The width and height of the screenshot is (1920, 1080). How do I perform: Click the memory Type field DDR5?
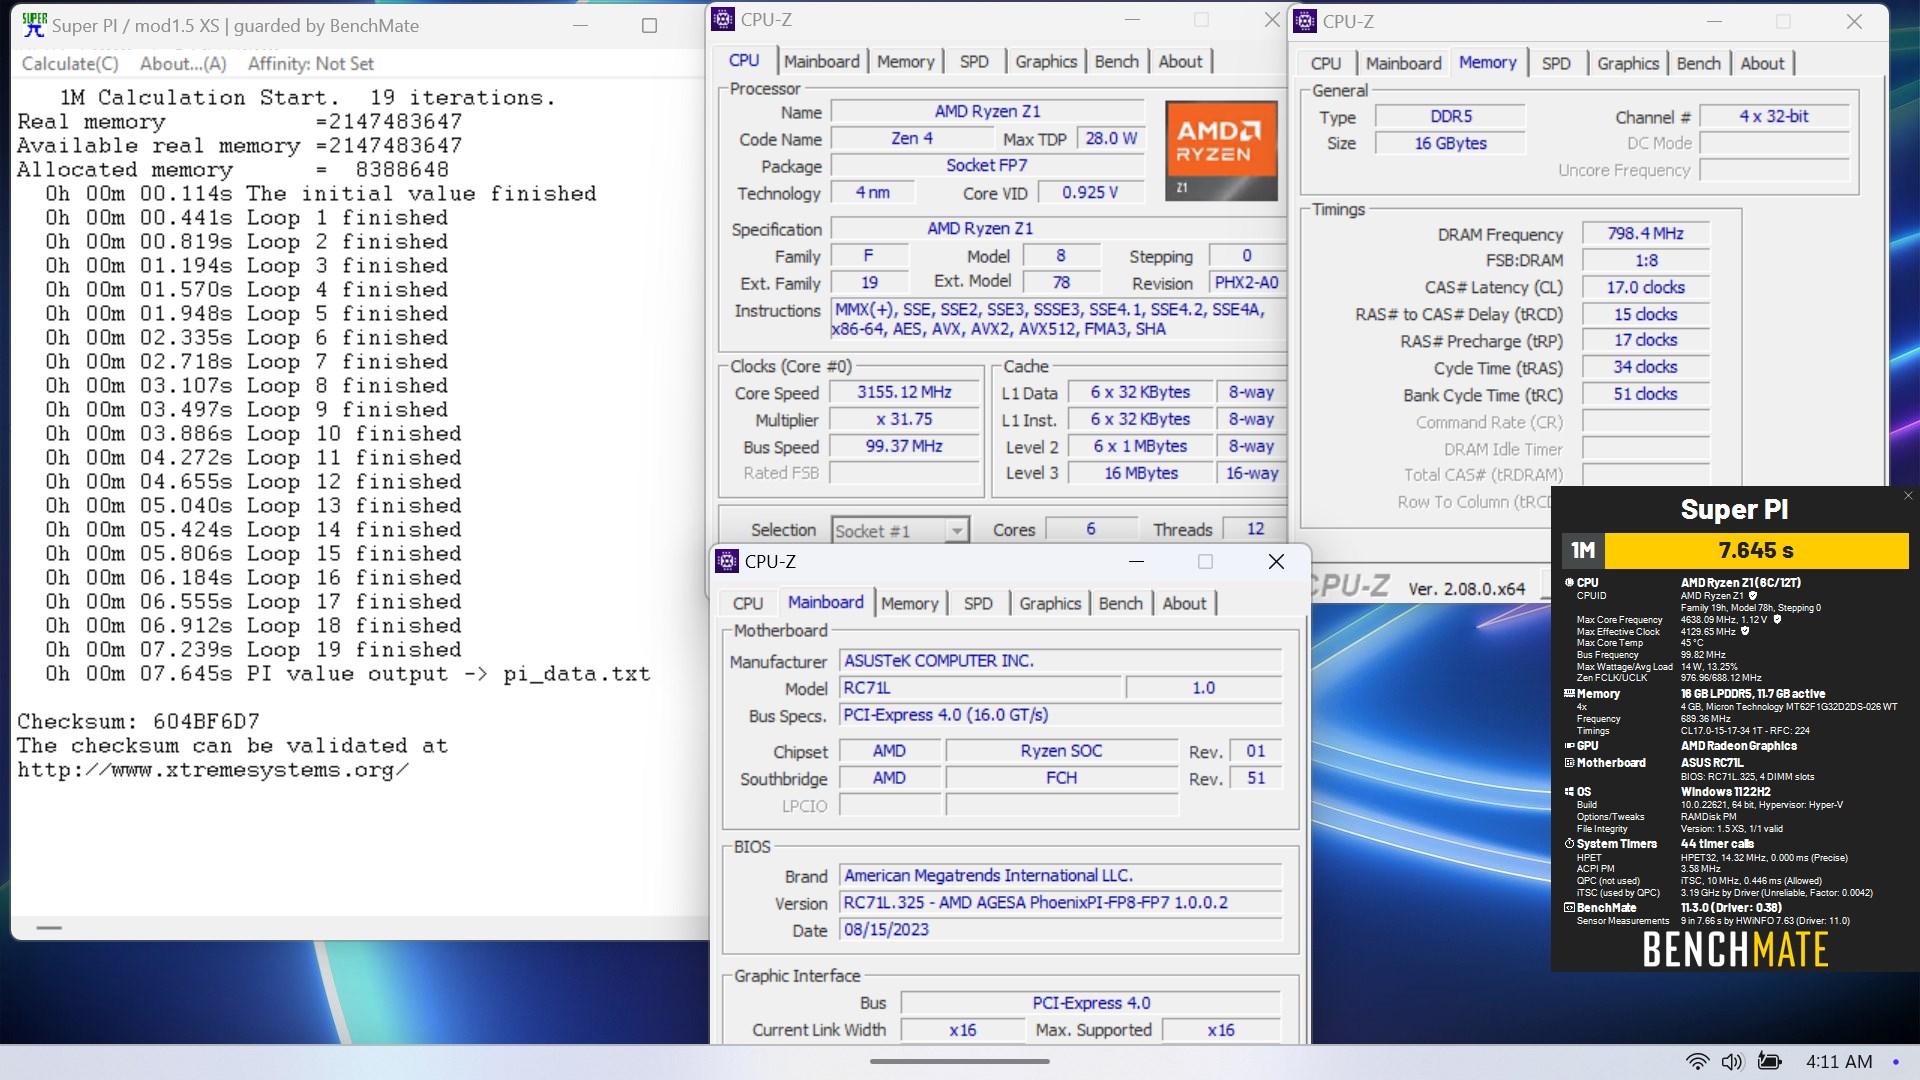coord(1450,116)
